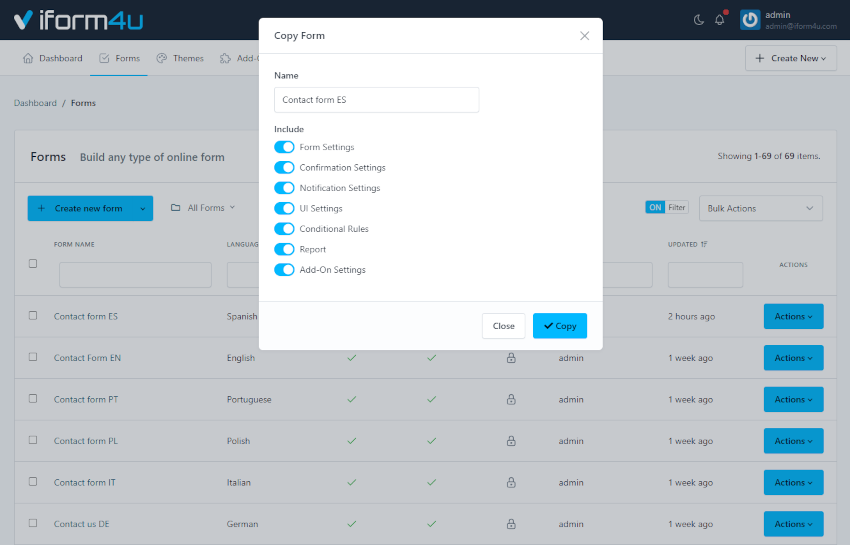
Task: Open the All Forms folder dropdown
Action: click(203, 208)
